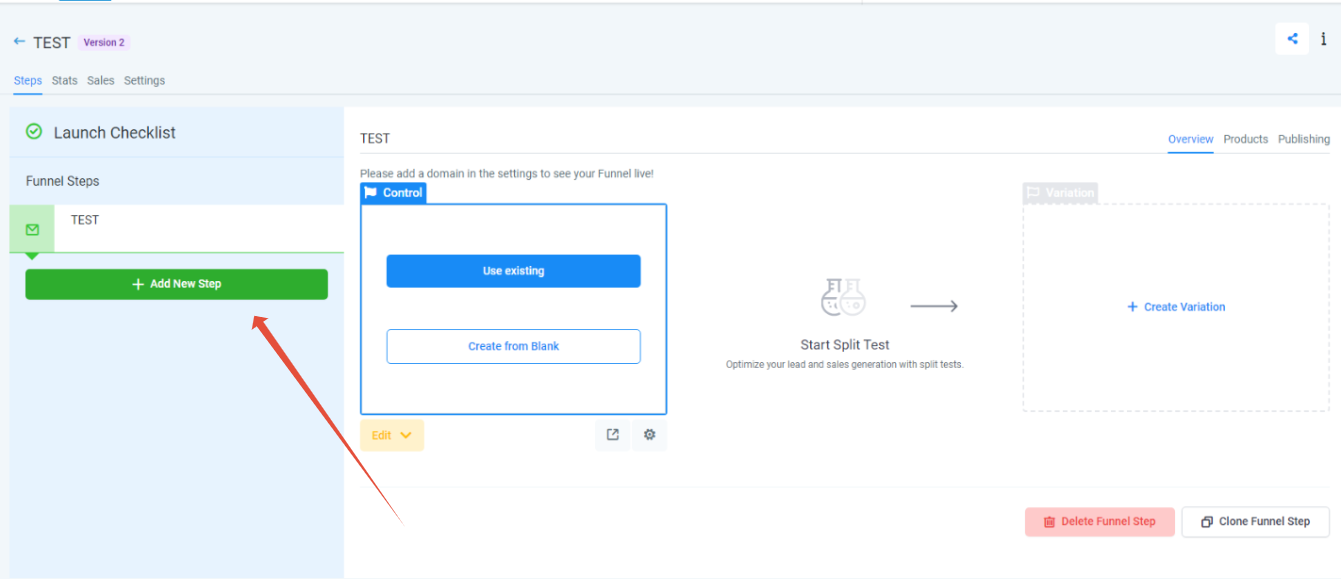Click the share funnel icon
The image size is (1341, 579).
1292,38
